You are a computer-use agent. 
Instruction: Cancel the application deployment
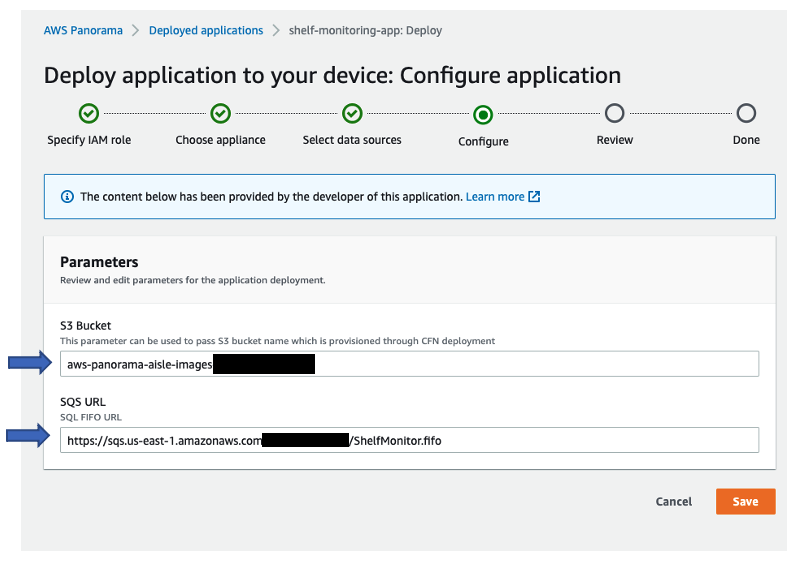tap(673, 501)
